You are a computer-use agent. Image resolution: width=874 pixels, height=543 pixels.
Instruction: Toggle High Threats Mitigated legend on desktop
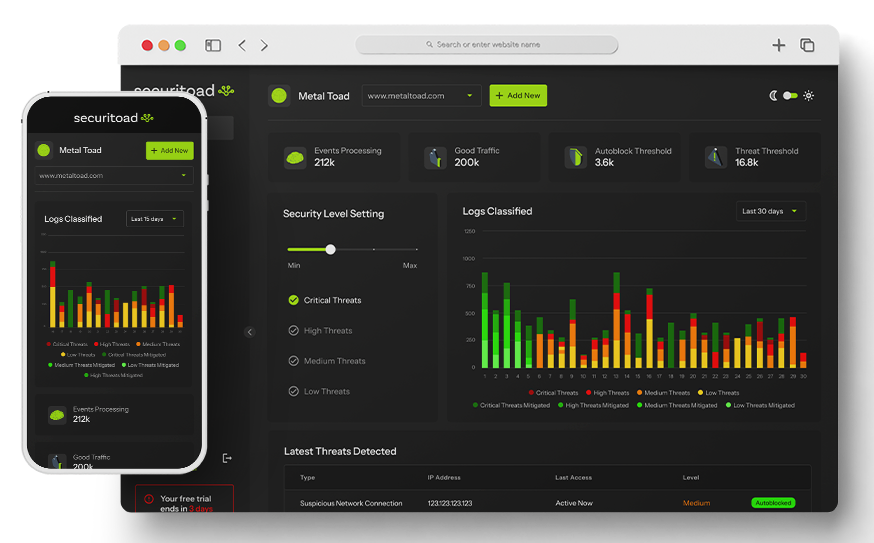coord(593,405)
